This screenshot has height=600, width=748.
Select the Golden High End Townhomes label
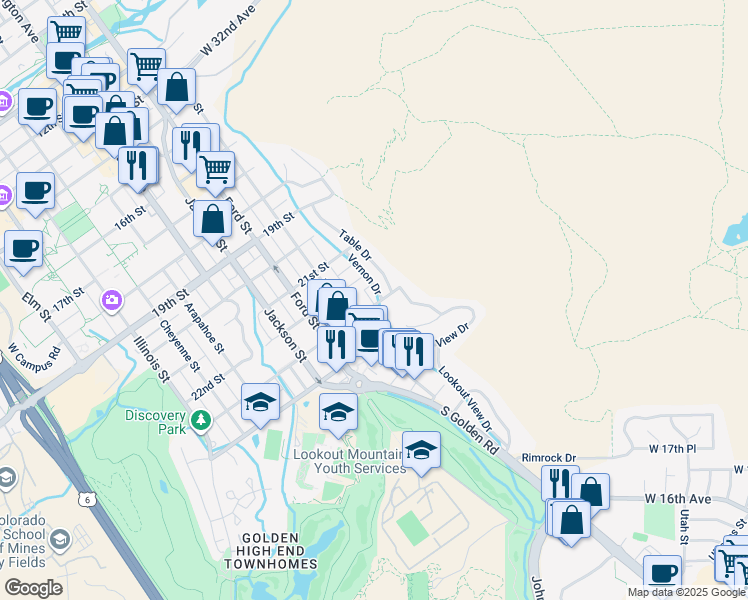279,551
